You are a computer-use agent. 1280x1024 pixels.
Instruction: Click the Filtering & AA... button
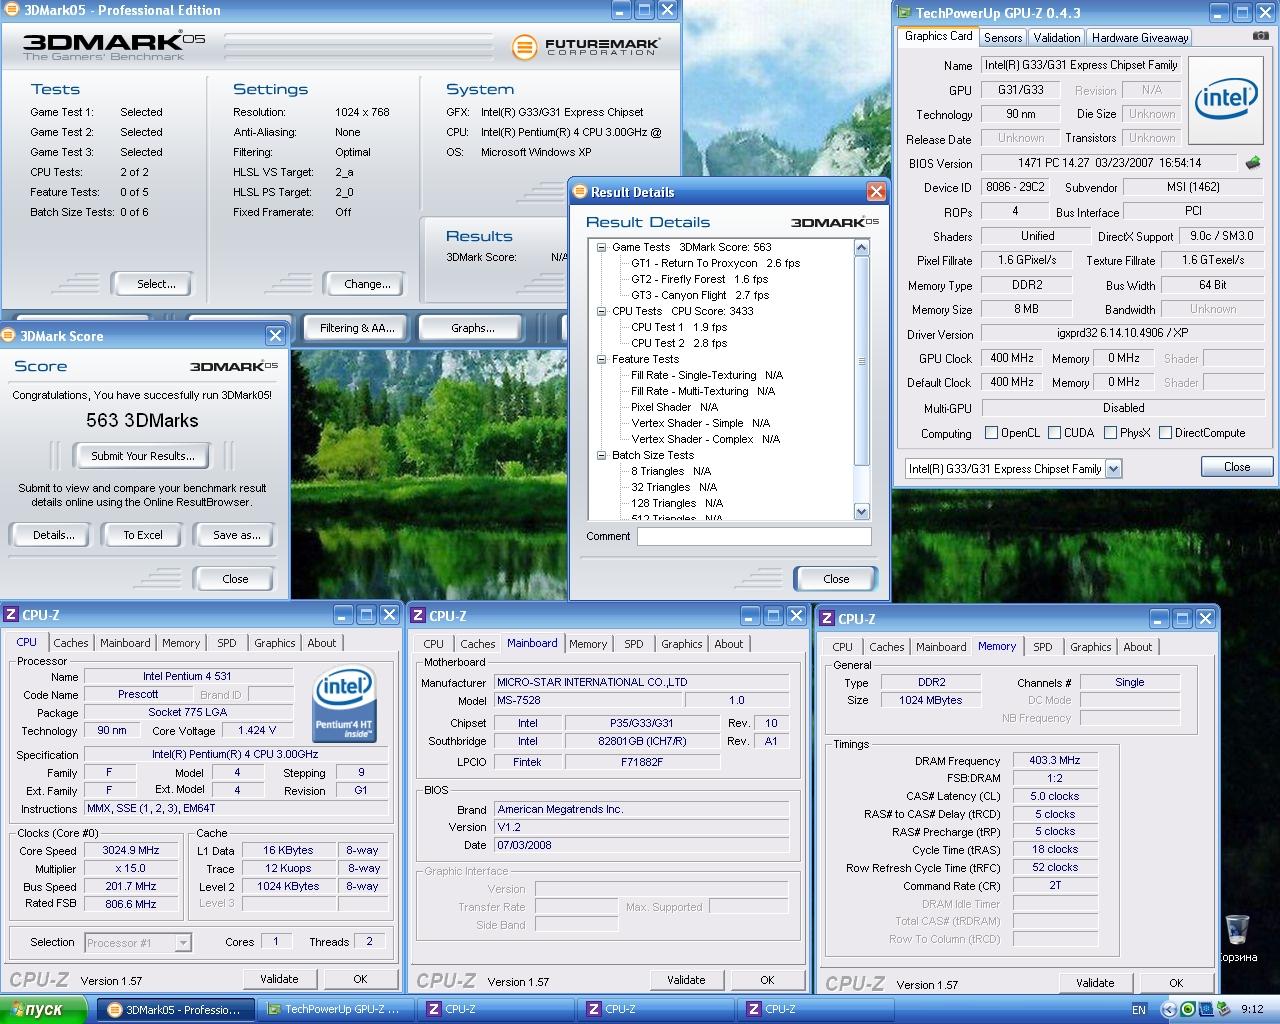point(357,328)
